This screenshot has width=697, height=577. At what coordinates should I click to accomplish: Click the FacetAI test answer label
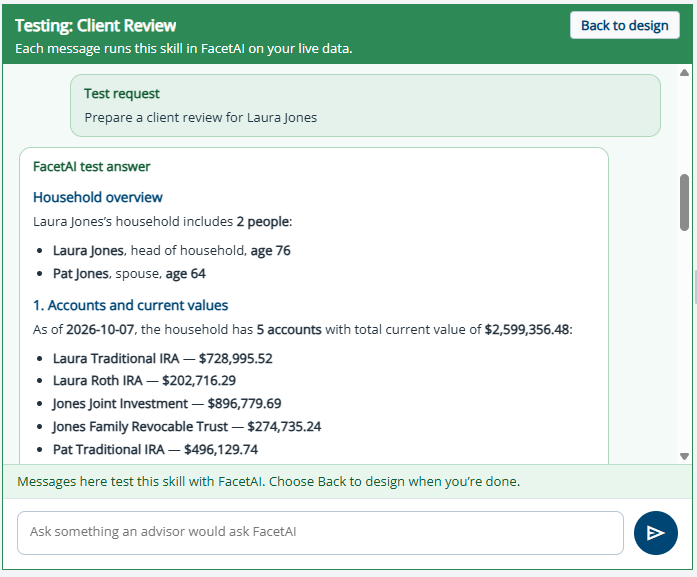[92, 167]
